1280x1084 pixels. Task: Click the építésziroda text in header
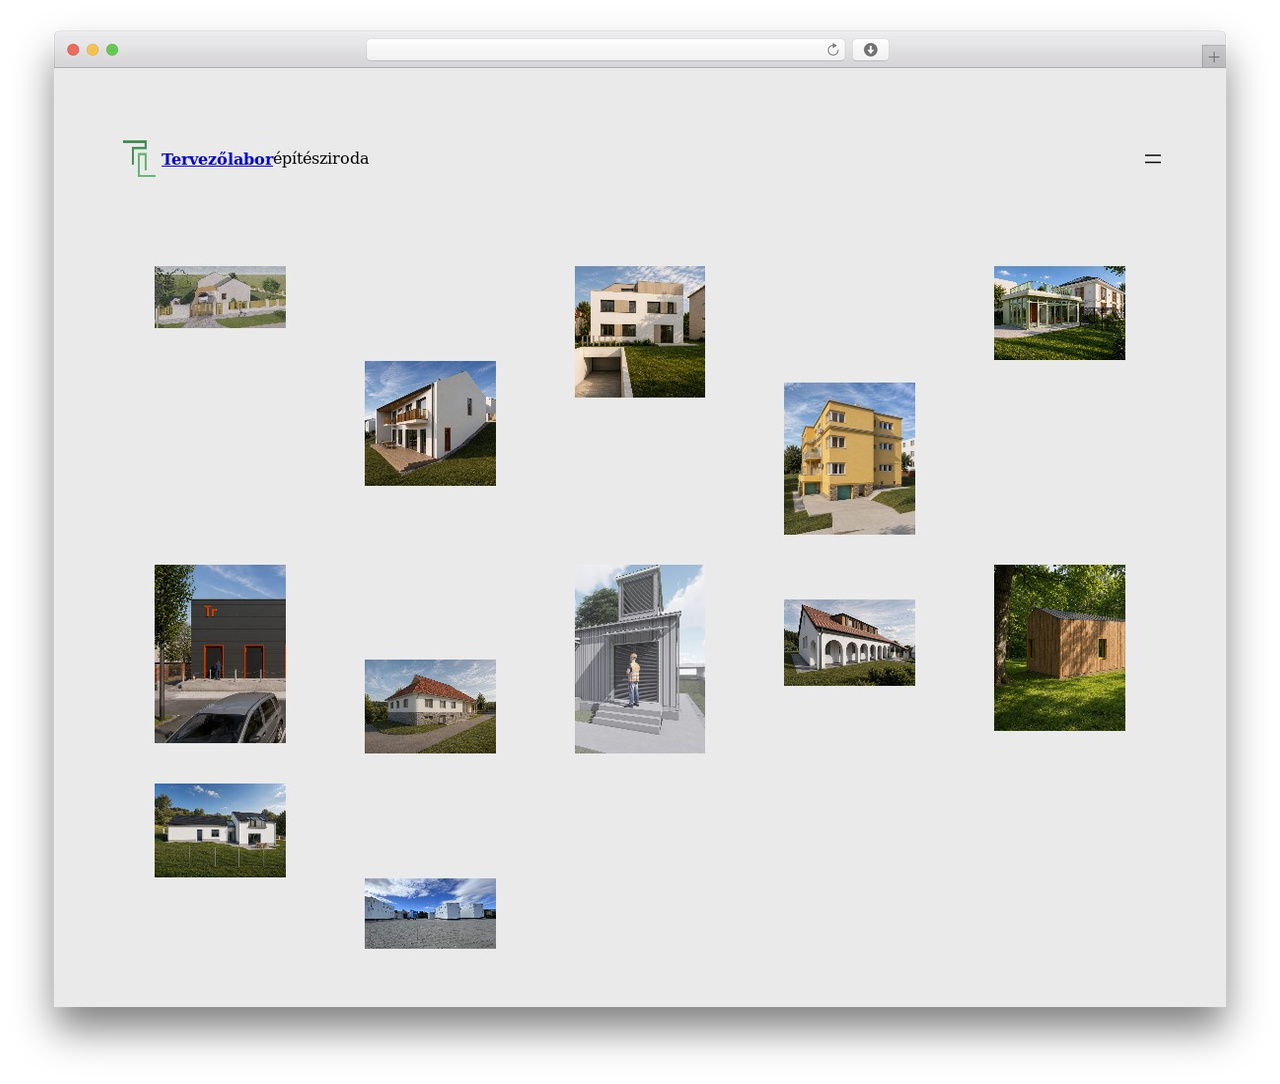[x=321, y=159]
